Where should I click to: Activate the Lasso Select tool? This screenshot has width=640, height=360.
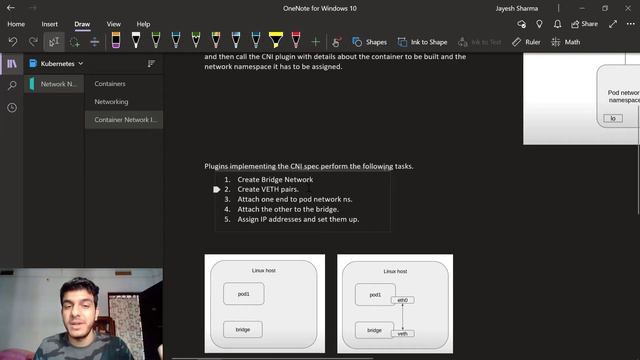(74, 42)
